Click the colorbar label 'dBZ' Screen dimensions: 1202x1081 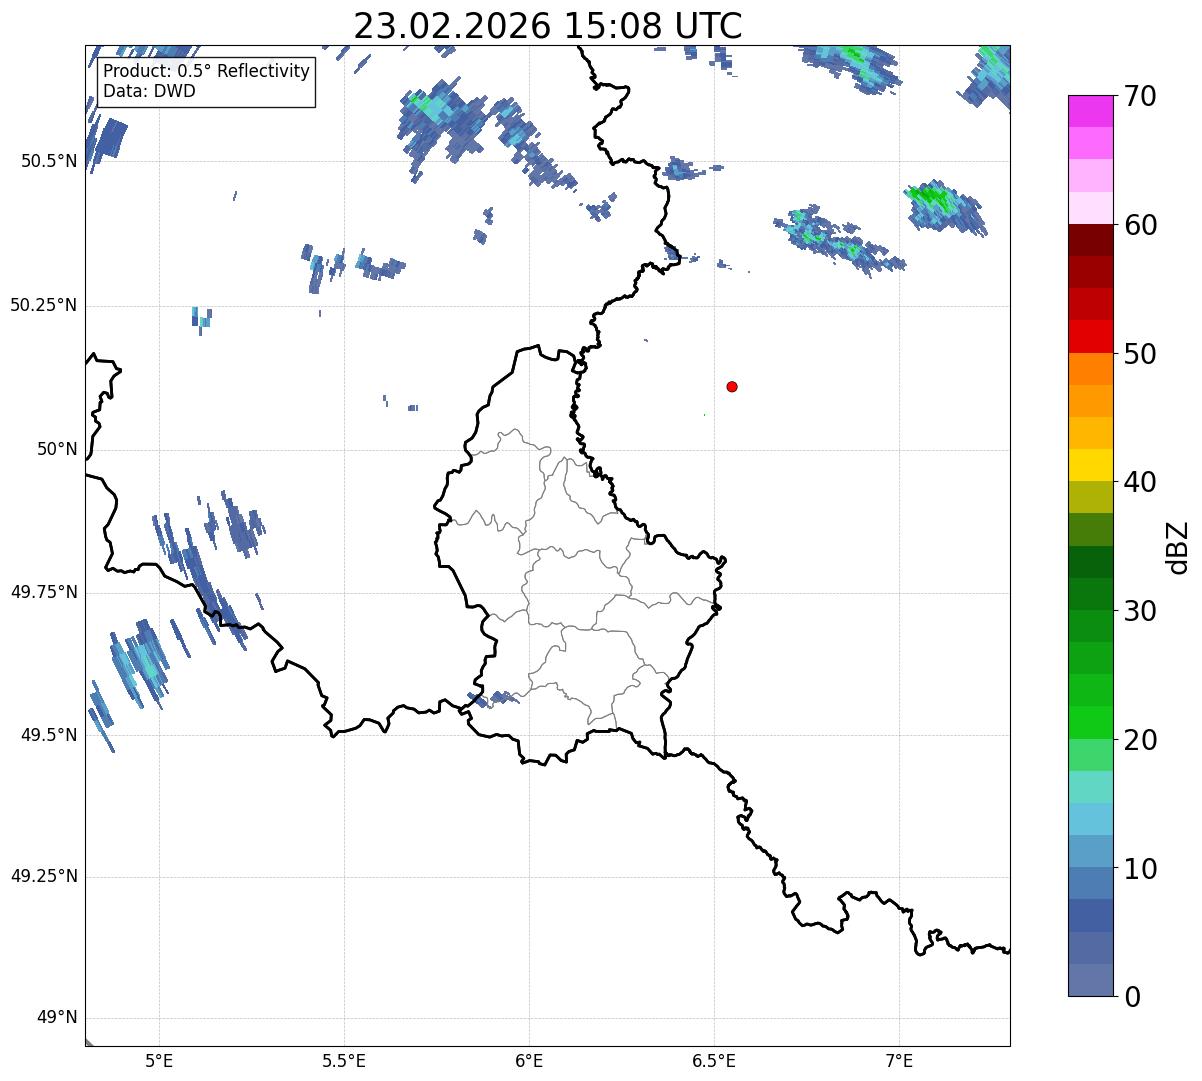pos(1178,547)
